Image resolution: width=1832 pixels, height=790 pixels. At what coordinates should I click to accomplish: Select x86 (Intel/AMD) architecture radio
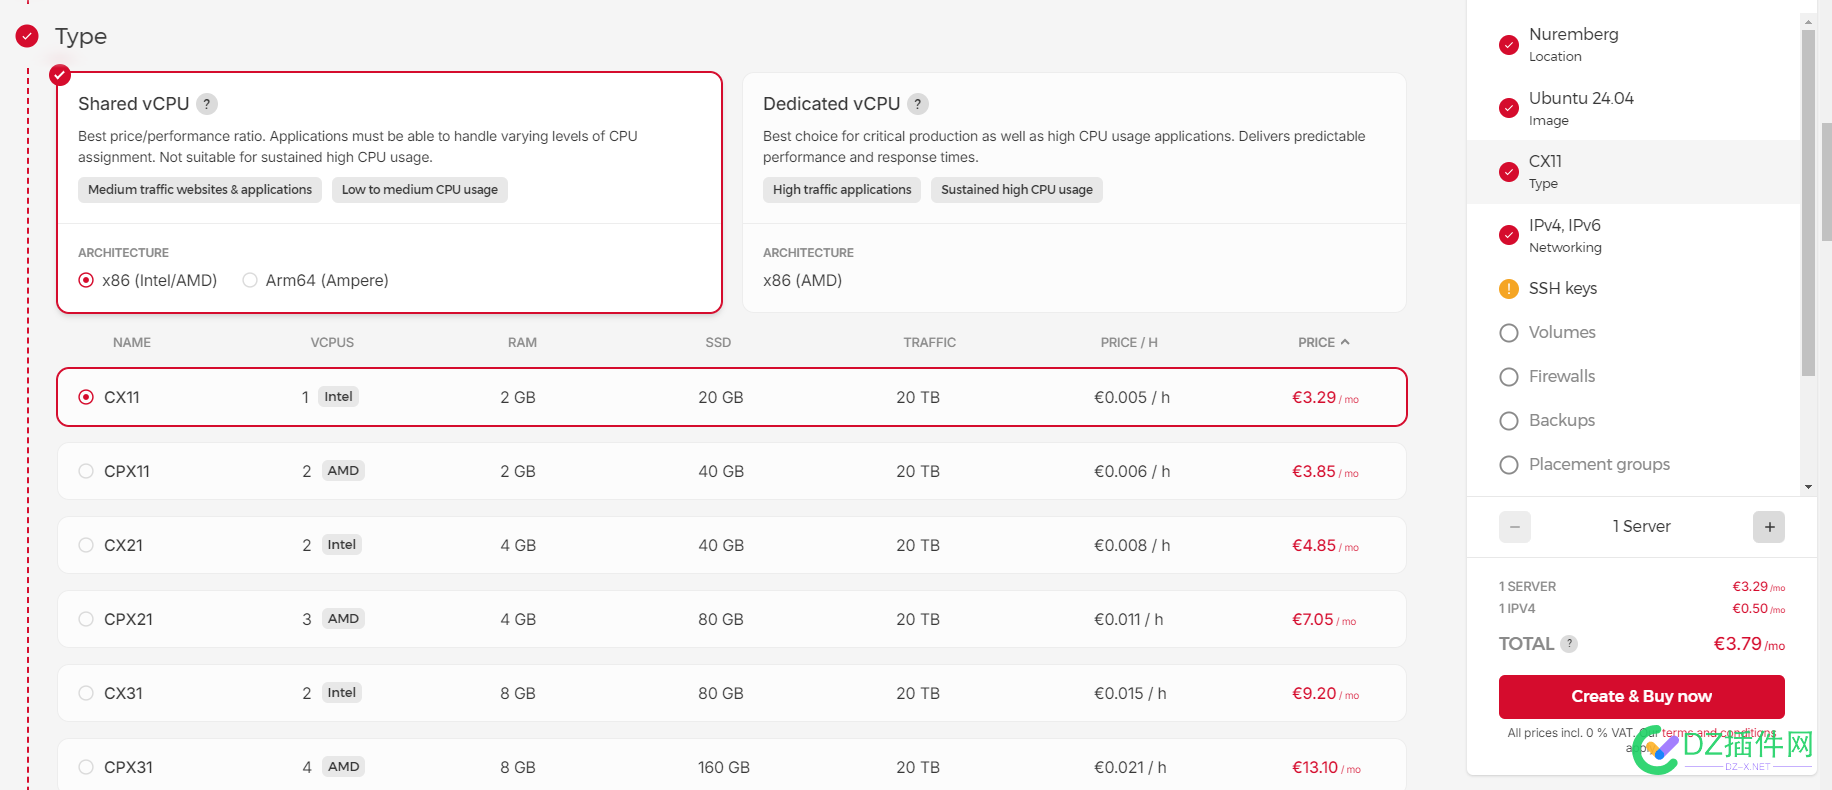click(86, 280)
